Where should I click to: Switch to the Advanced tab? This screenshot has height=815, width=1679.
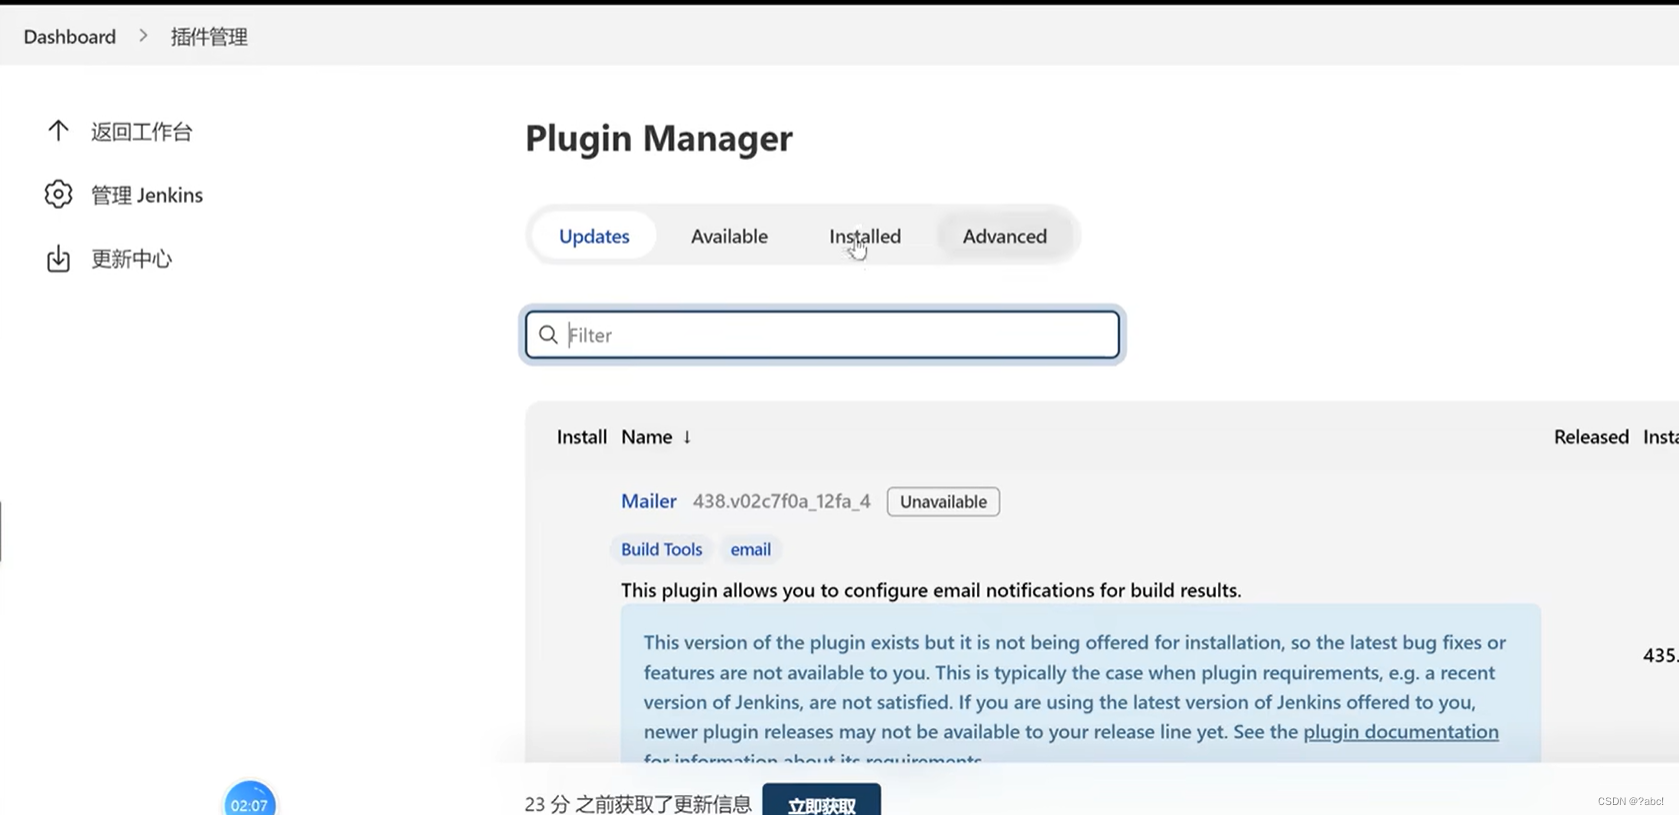point(1005,236)
